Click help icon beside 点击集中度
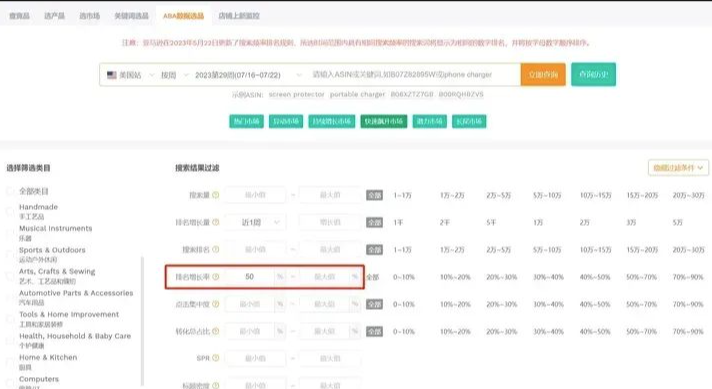 (x=216, y=304)
